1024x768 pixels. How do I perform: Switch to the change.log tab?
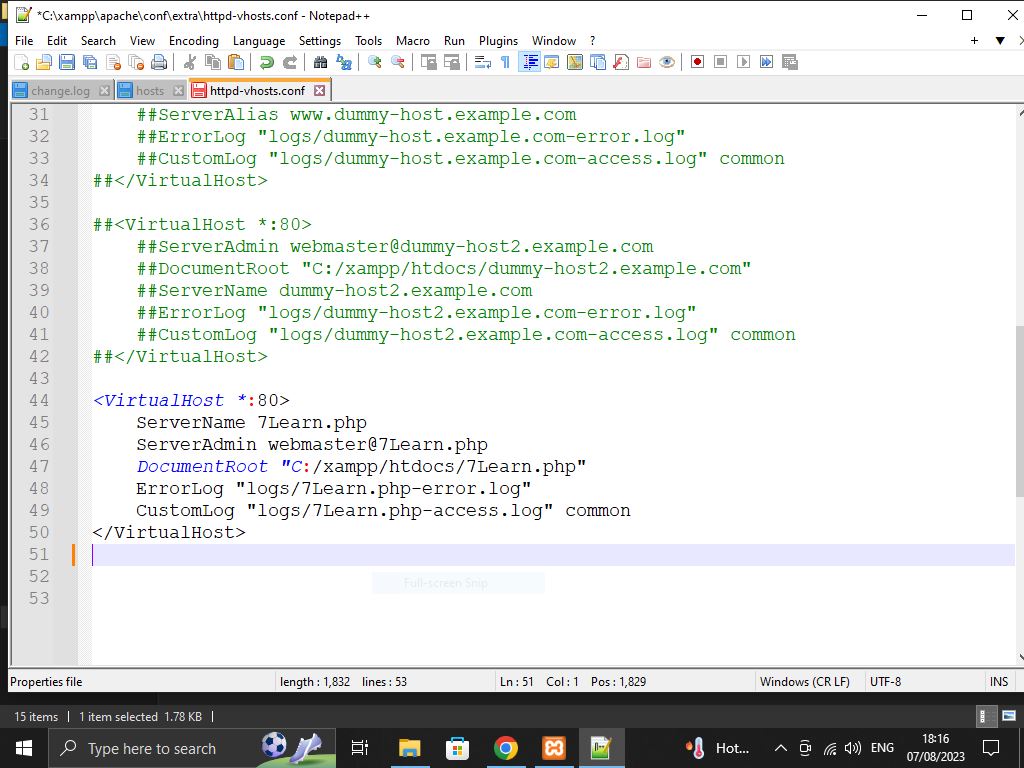click(60, 91)
